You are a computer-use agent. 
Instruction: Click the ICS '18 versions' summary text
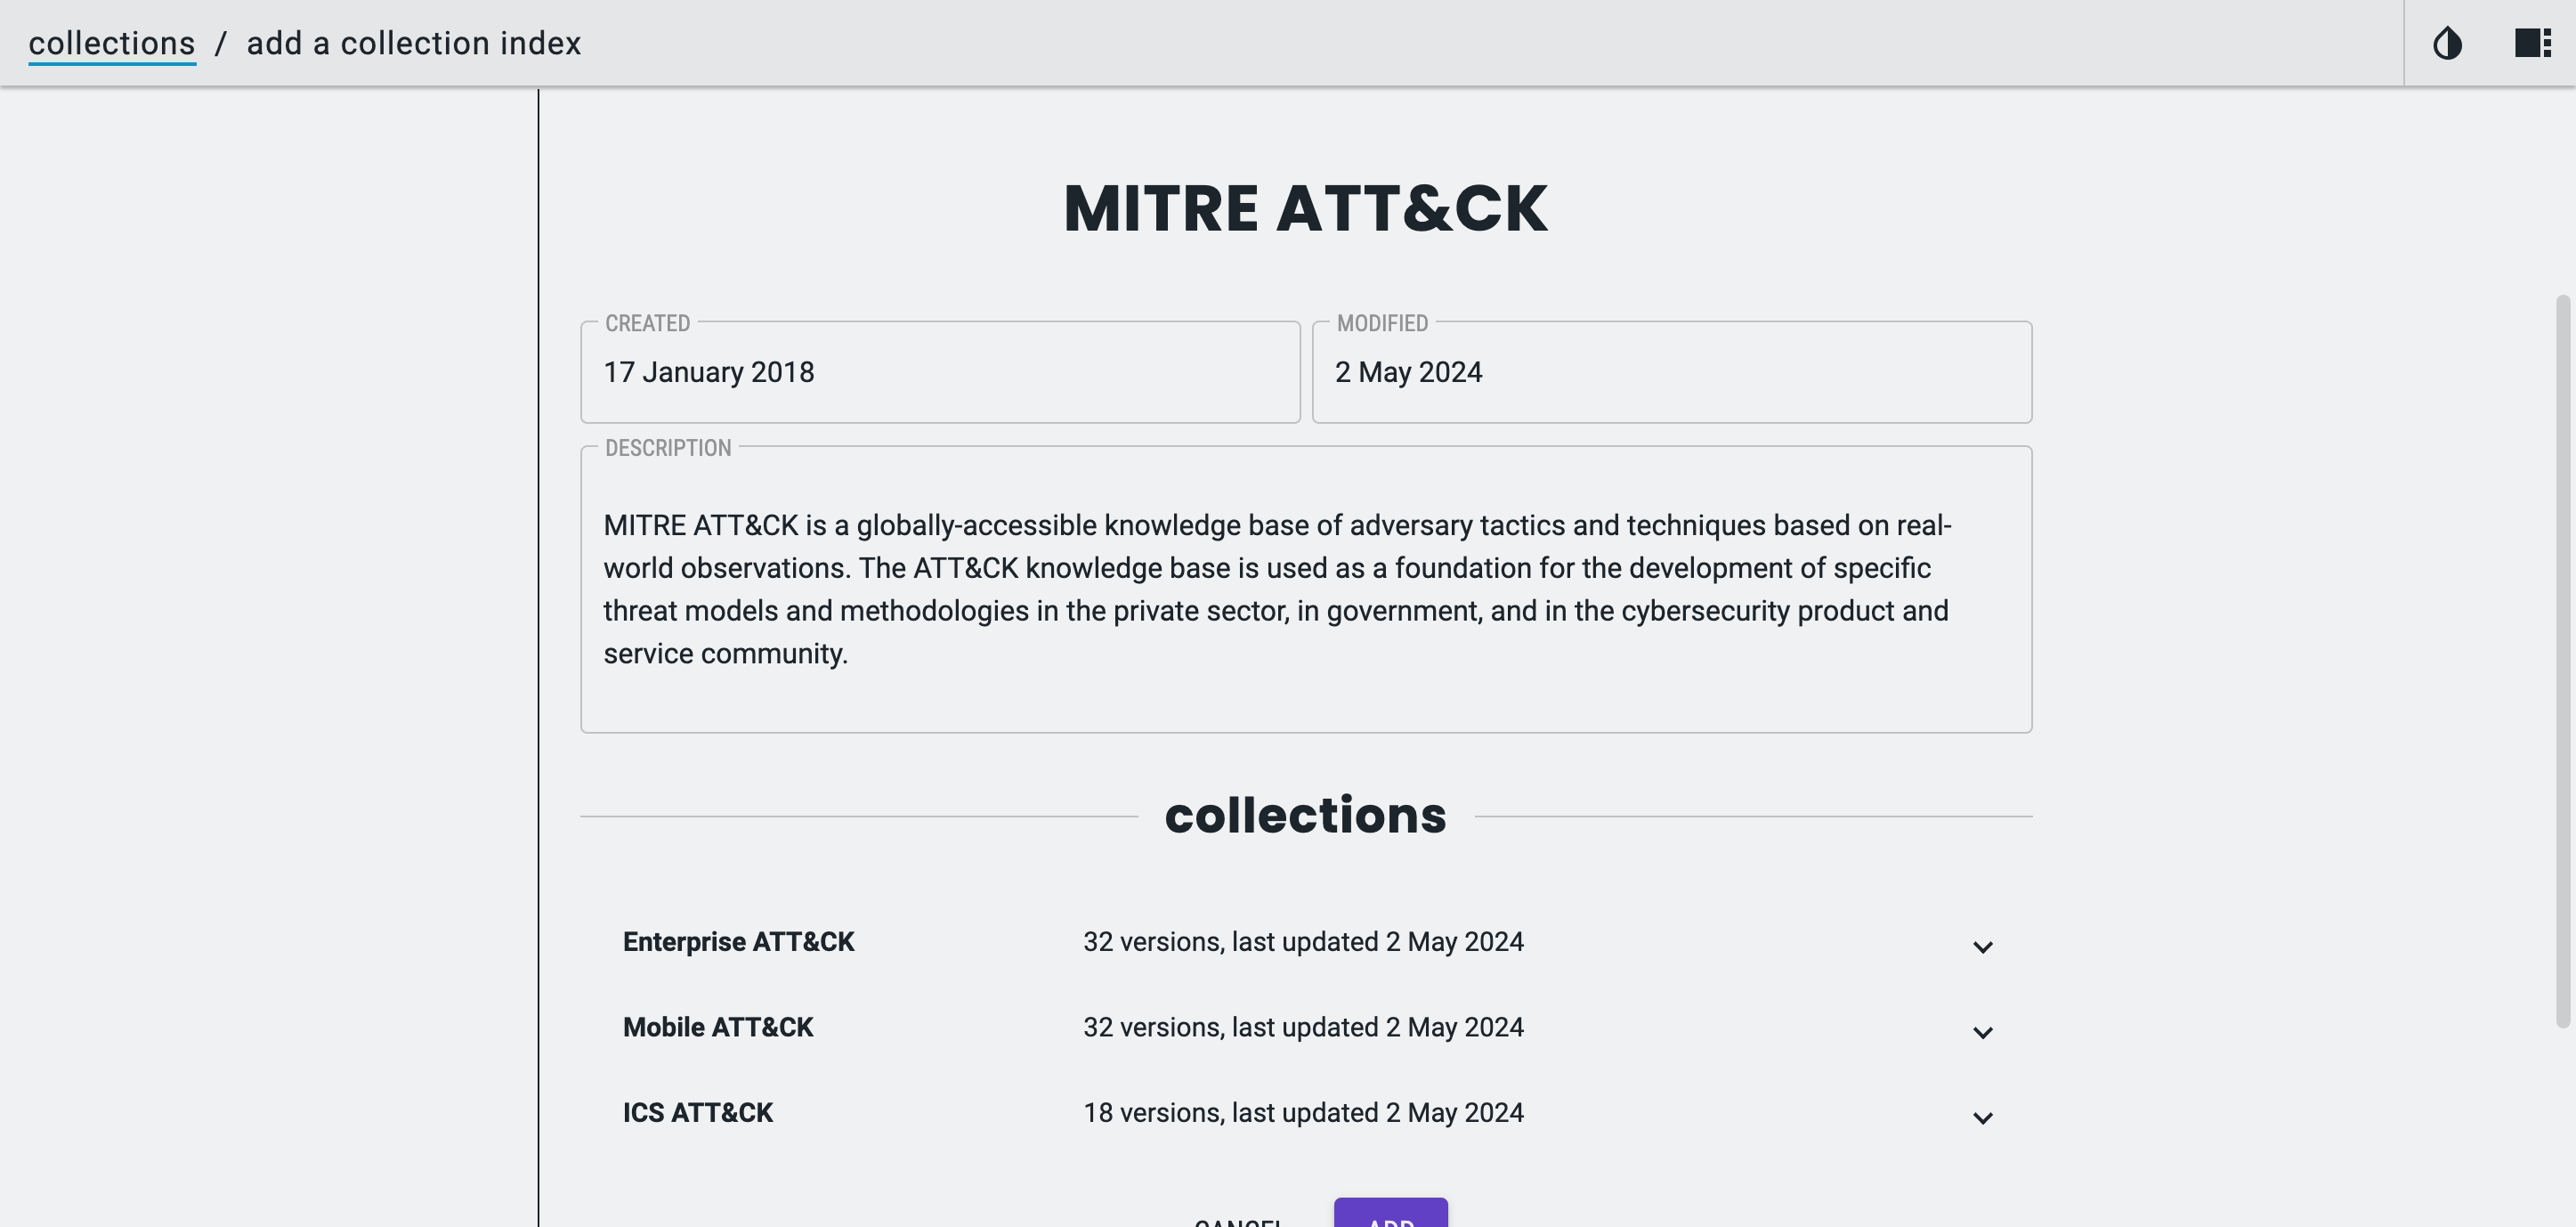pyautogui.click(x=1302, y=1113)
